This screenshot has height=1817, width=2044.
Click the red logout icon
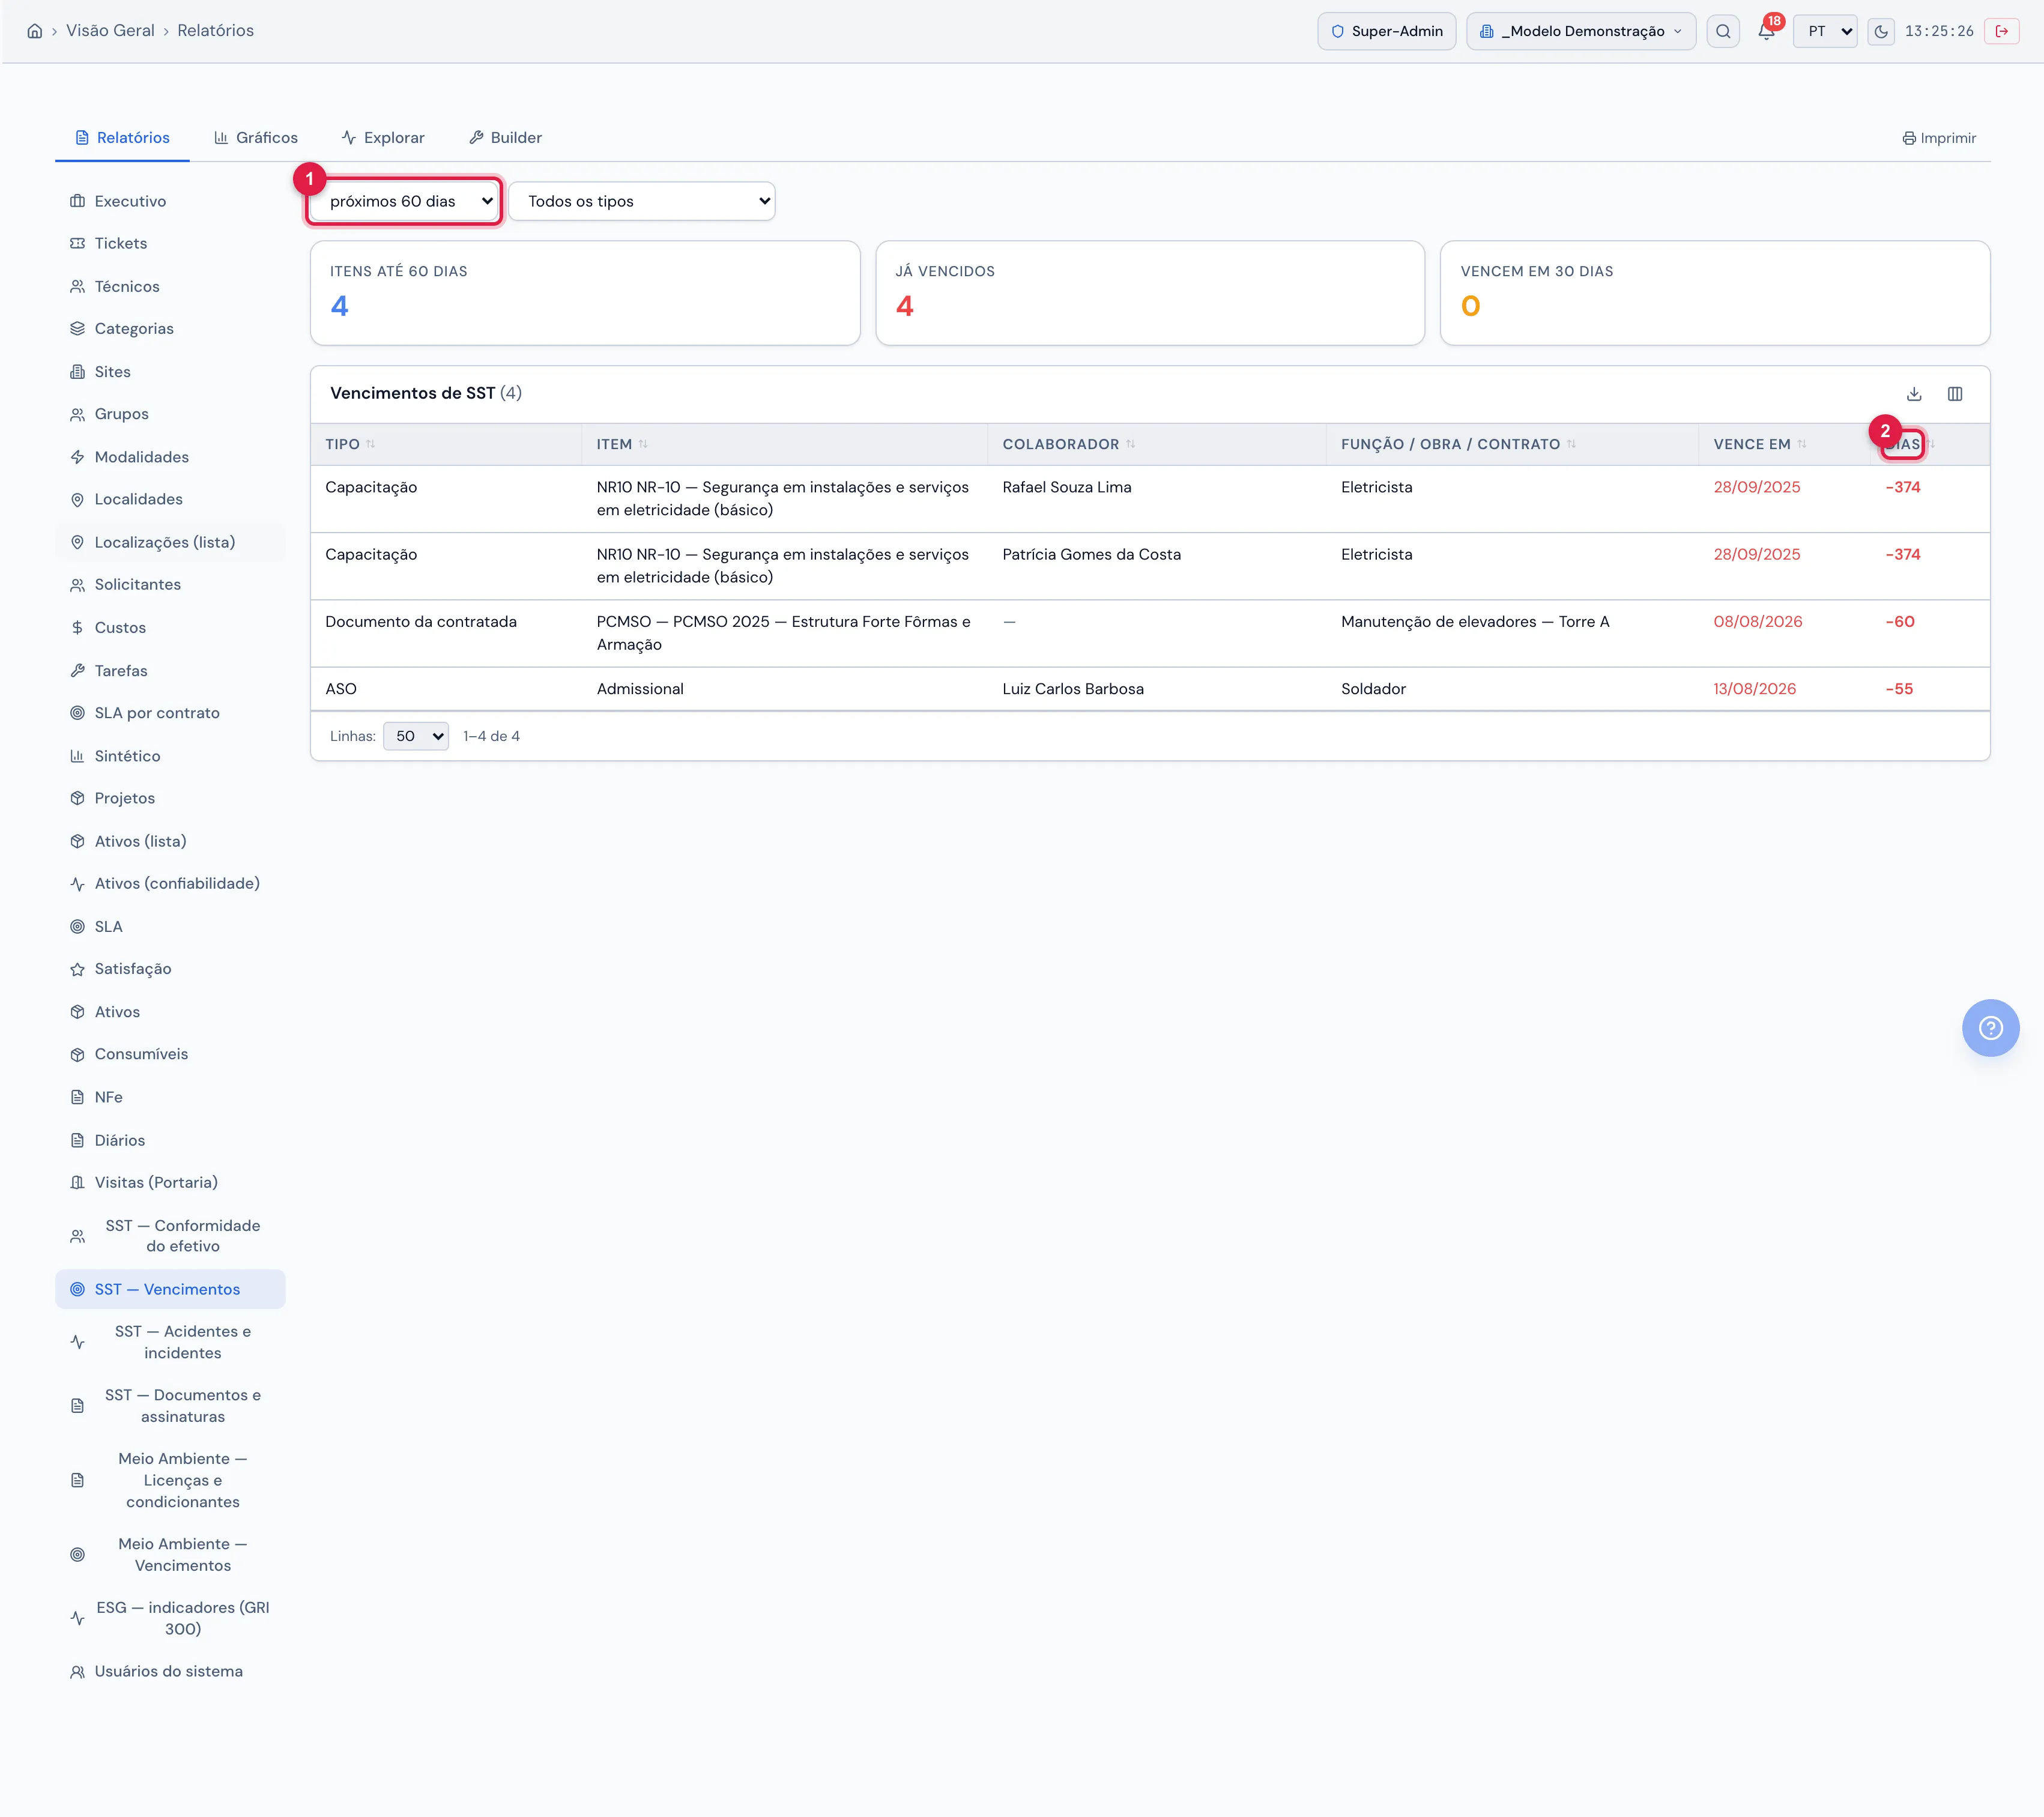point(2001,31)
